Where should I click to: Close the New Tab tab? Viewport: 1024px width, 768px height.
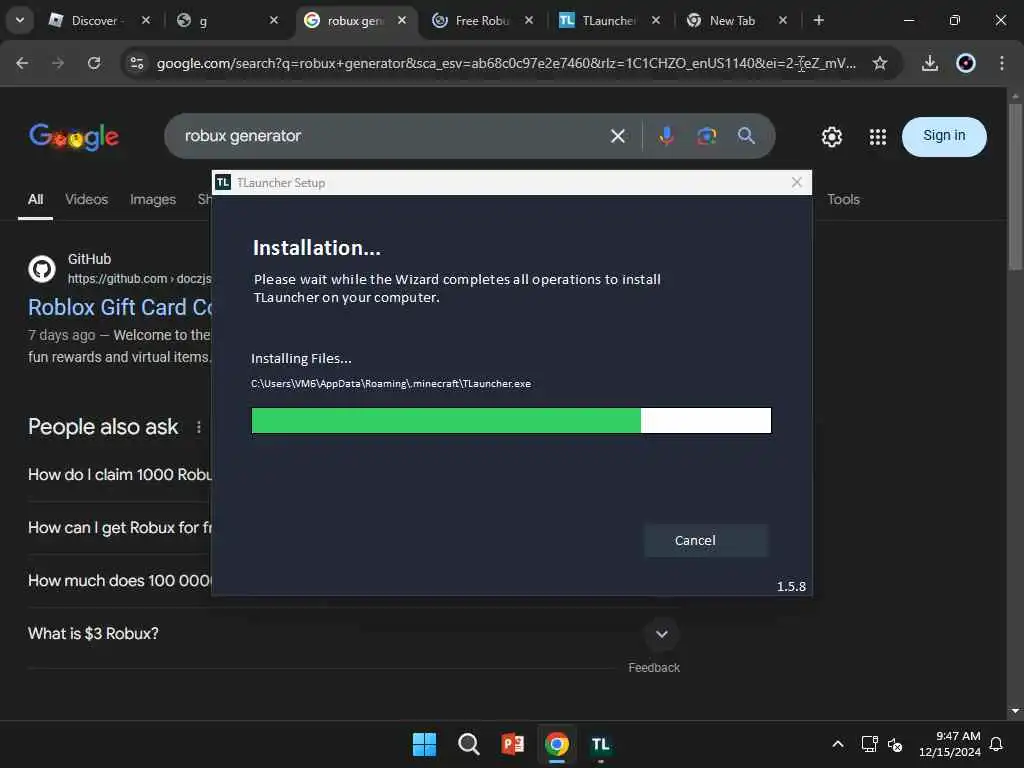(782, 20)
